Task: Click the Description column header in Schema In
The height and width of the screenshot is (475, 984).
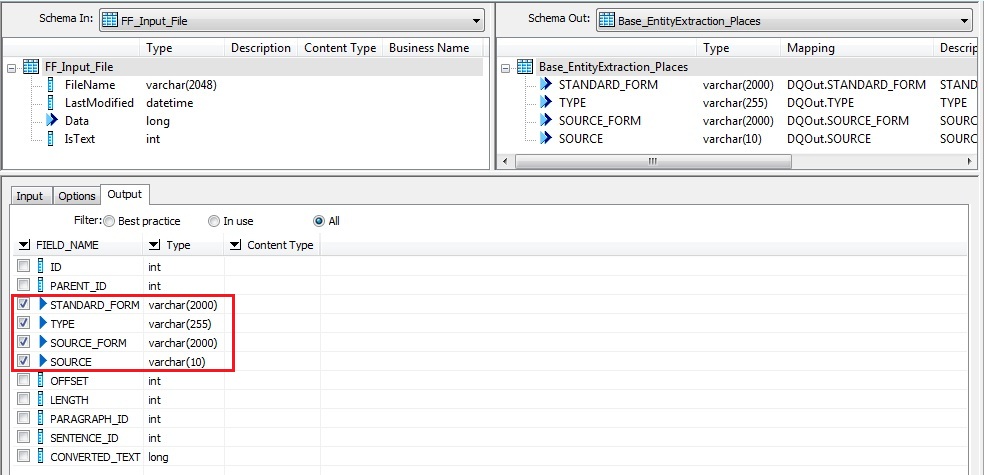Action: 261,48
